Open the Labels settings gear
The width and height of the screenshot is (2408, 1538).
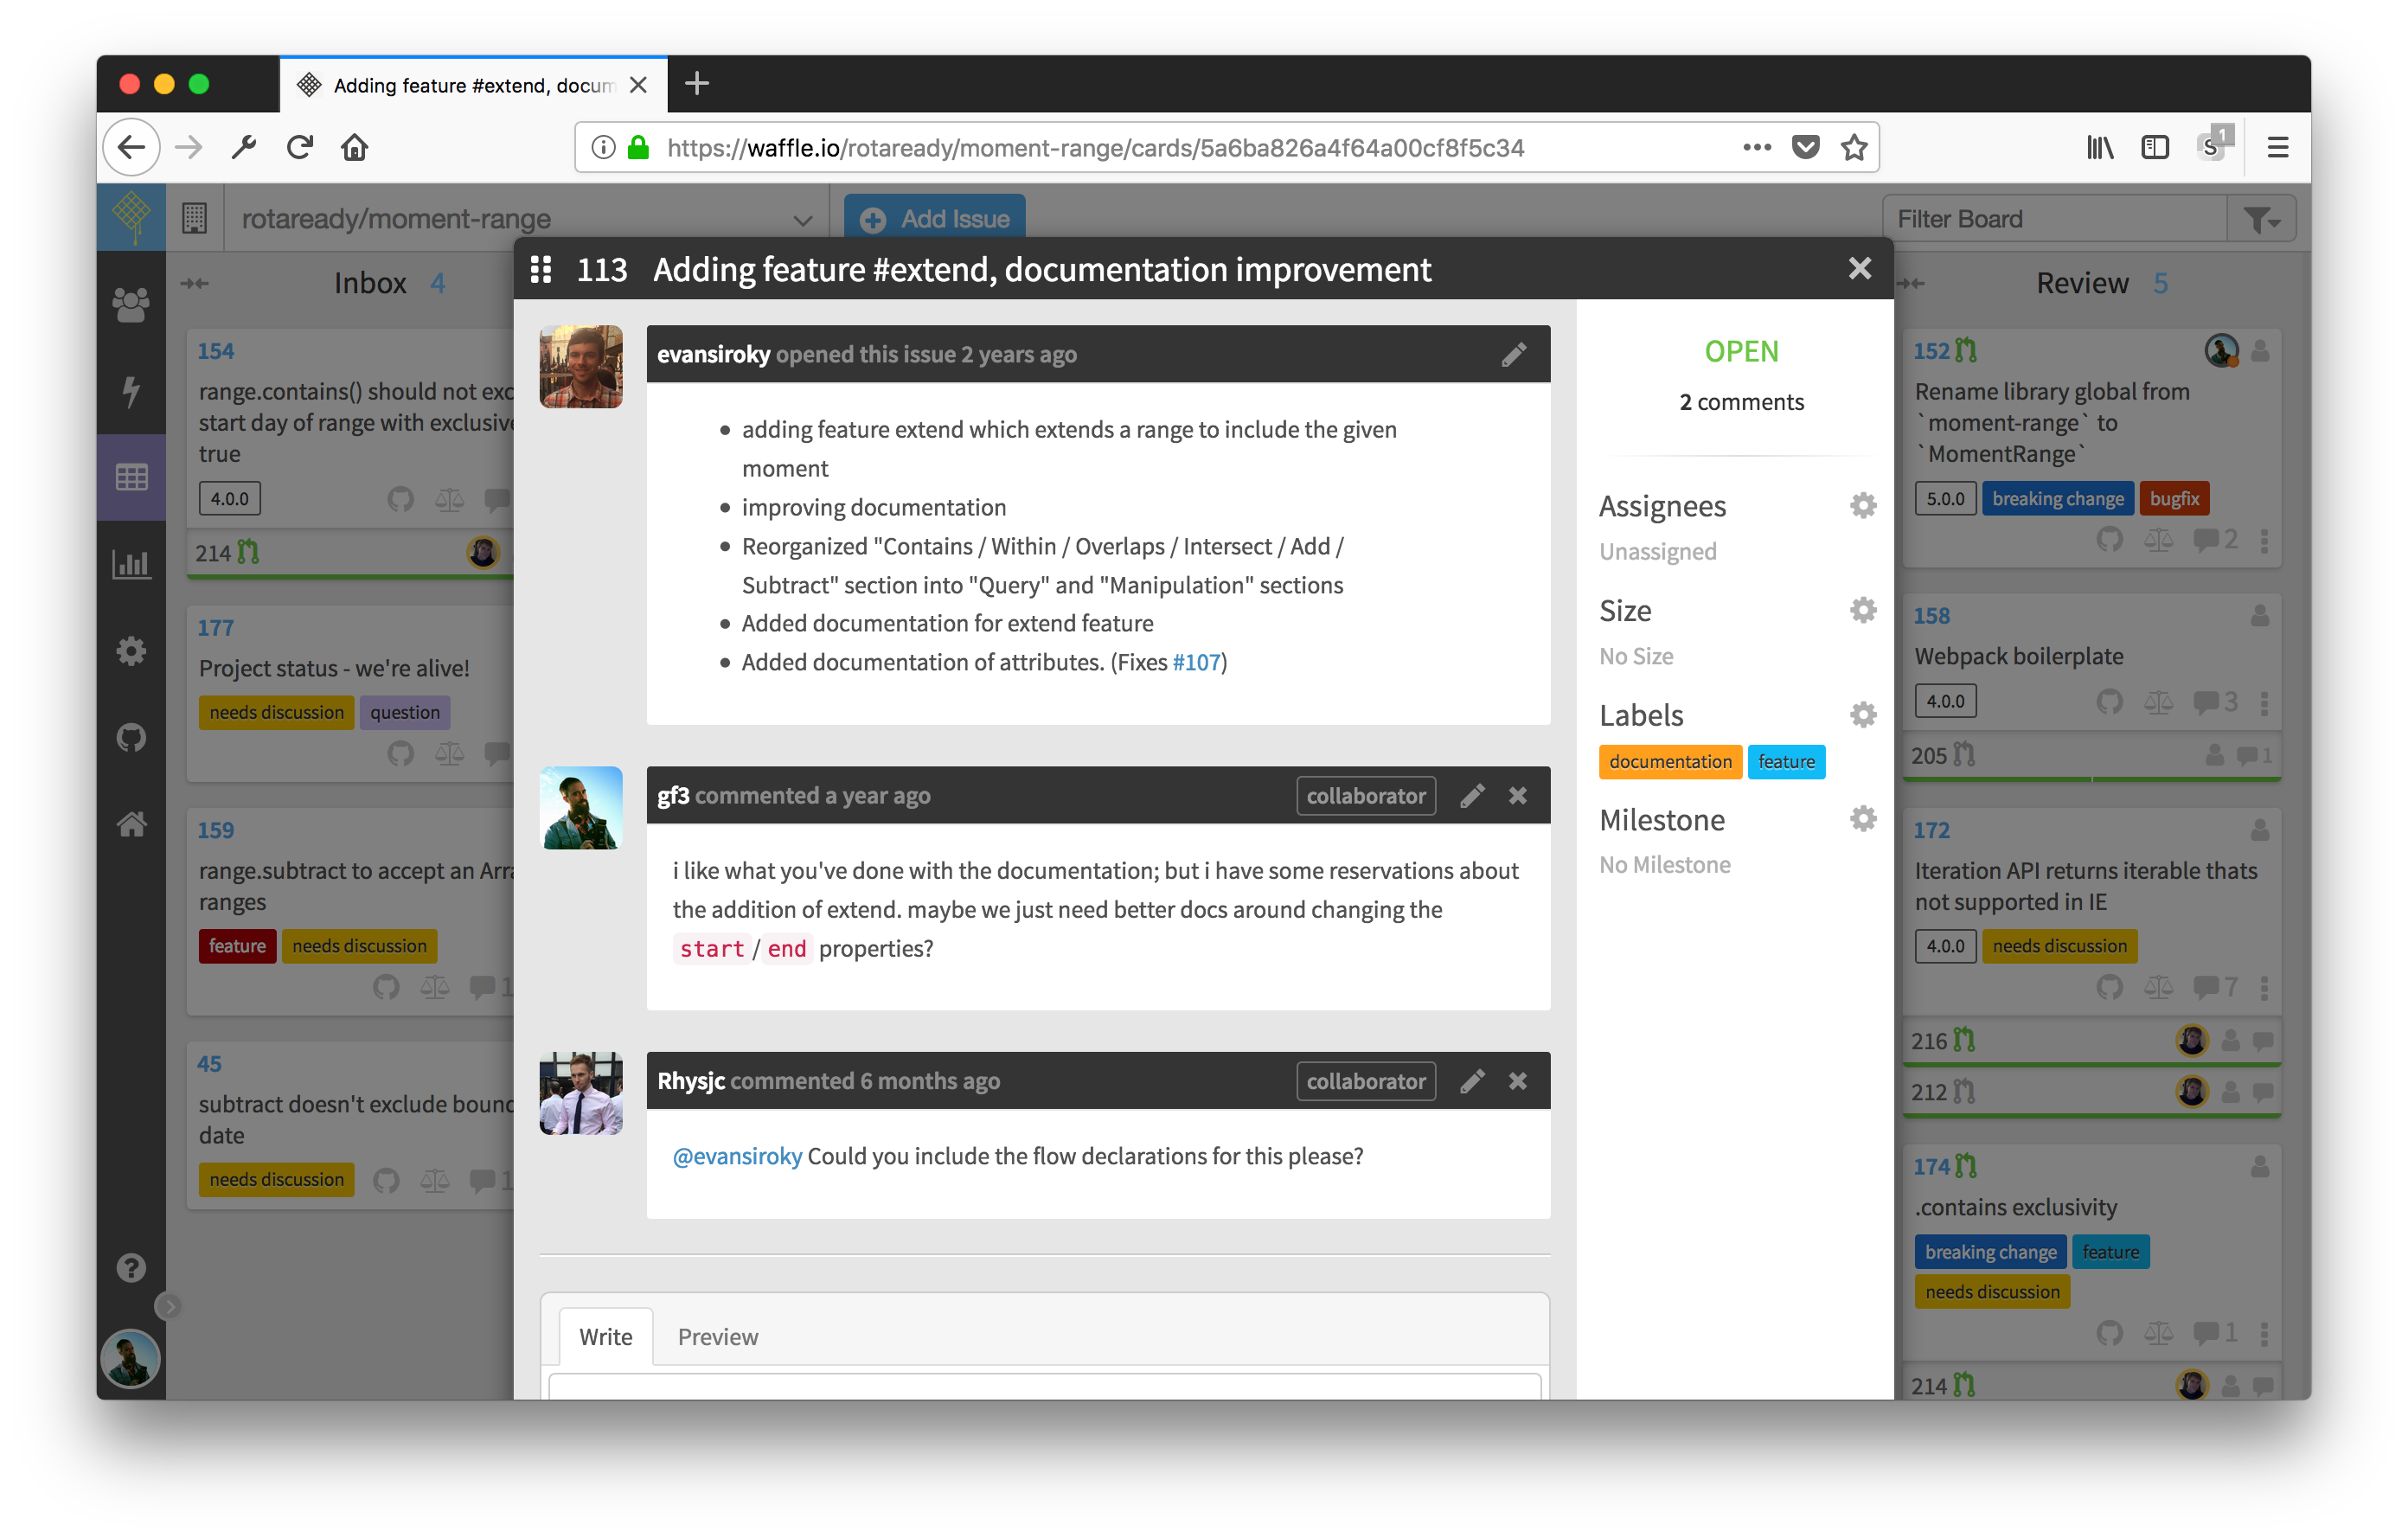[1862, 715]
